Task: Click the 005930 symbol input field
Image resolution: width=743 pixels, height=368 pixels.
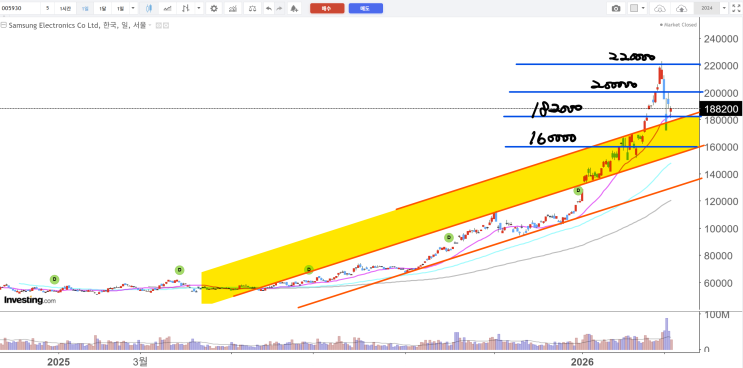Action: (20, 9)
